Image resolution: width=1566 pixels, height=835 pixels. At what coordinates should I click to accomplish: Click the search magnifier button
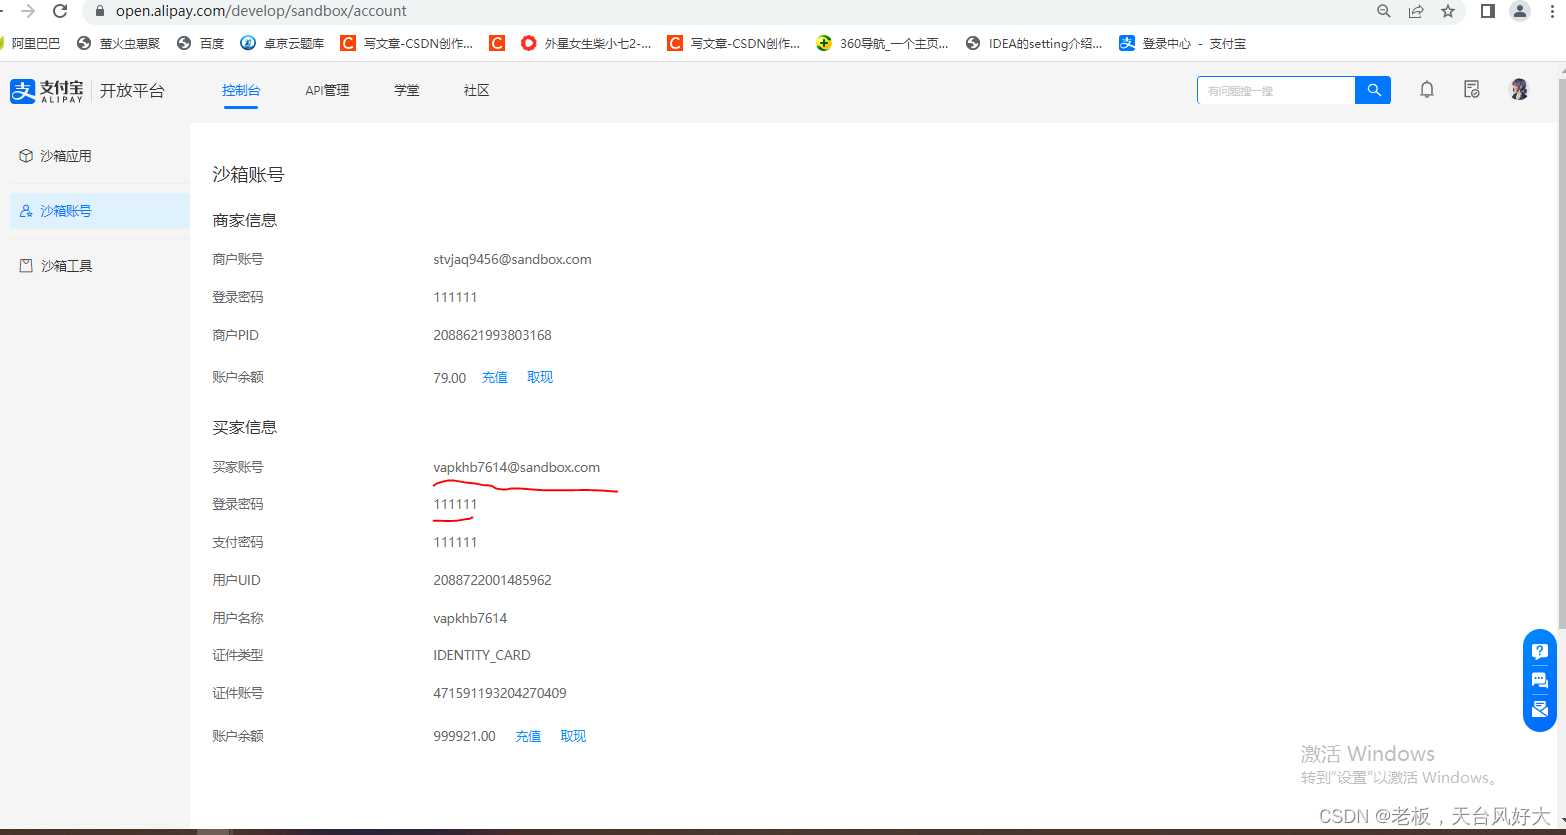click(x=1373, y=90)
